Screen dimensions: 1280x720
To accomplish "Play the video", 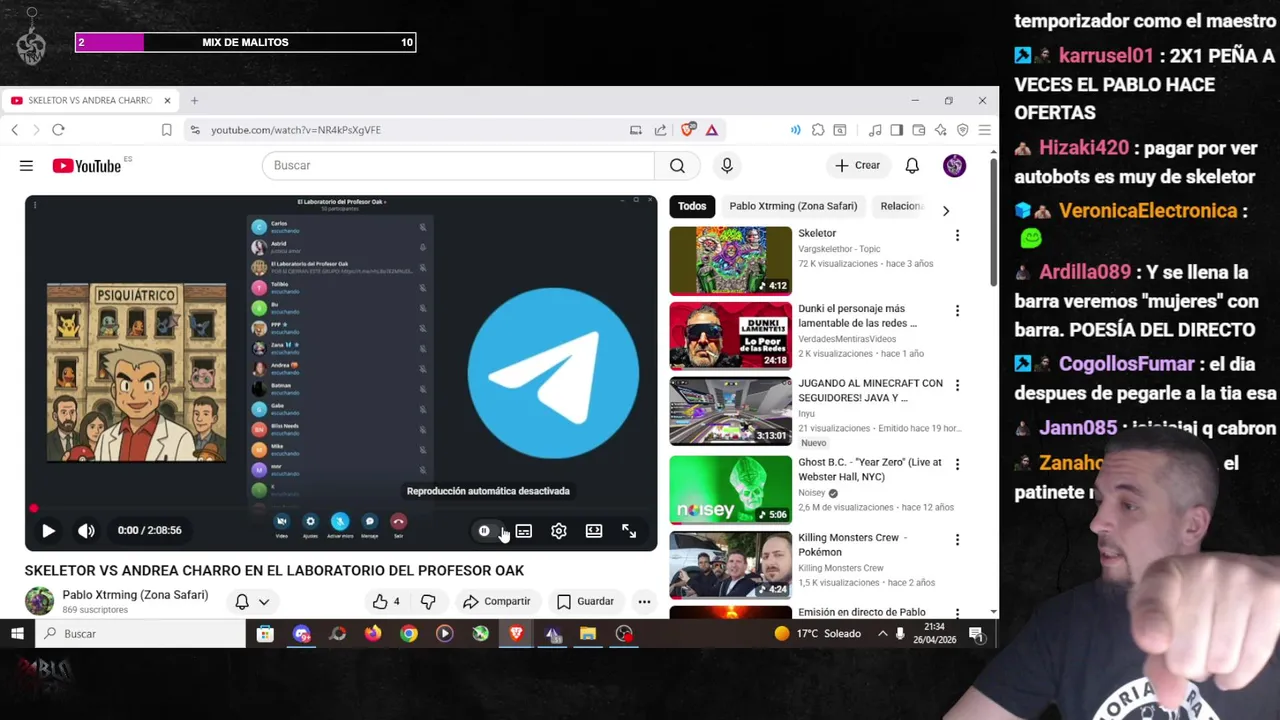I will click(x=48, y=531).
